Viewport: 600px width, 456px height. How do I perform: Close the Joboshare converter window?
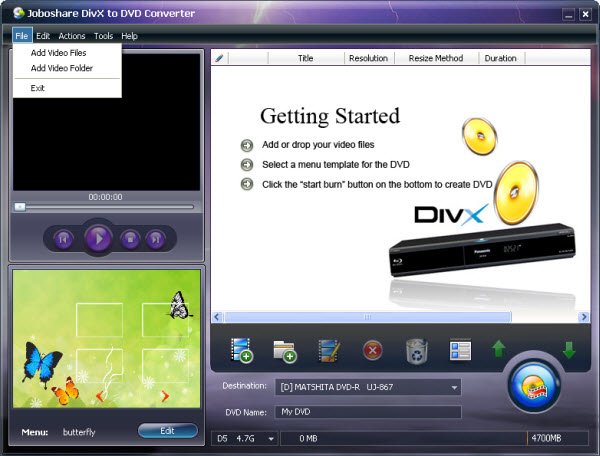click(x=585, y=15)
